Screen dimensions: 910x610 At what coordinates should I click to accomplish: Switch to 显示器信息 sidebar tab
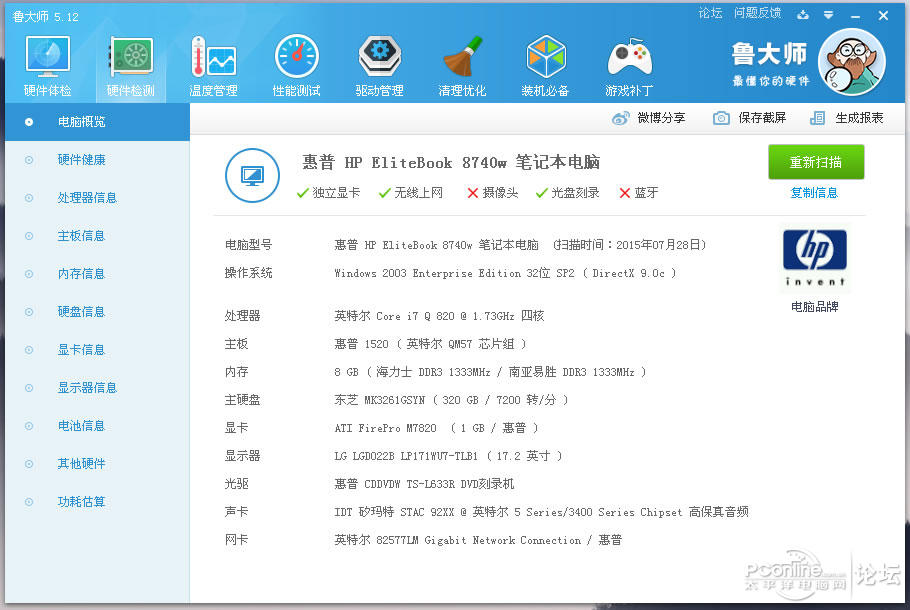click(x=98, y=388)
